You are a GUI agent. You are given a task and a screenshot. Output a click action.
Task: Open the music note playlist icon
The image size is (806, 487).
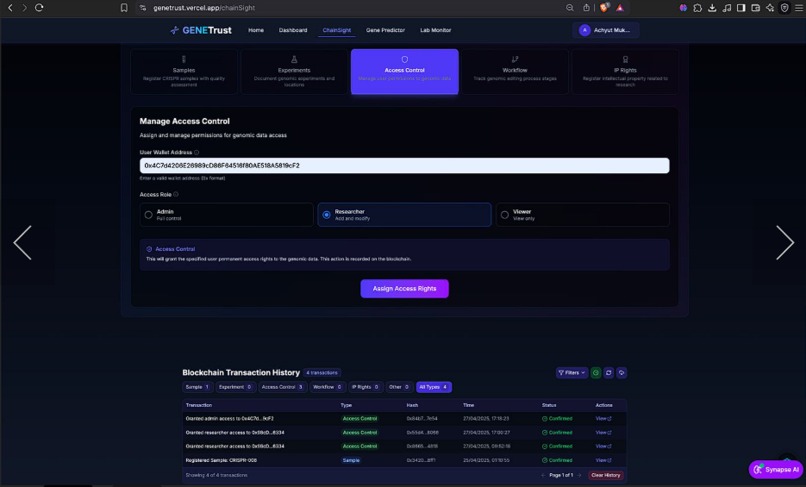click(726, 8)
